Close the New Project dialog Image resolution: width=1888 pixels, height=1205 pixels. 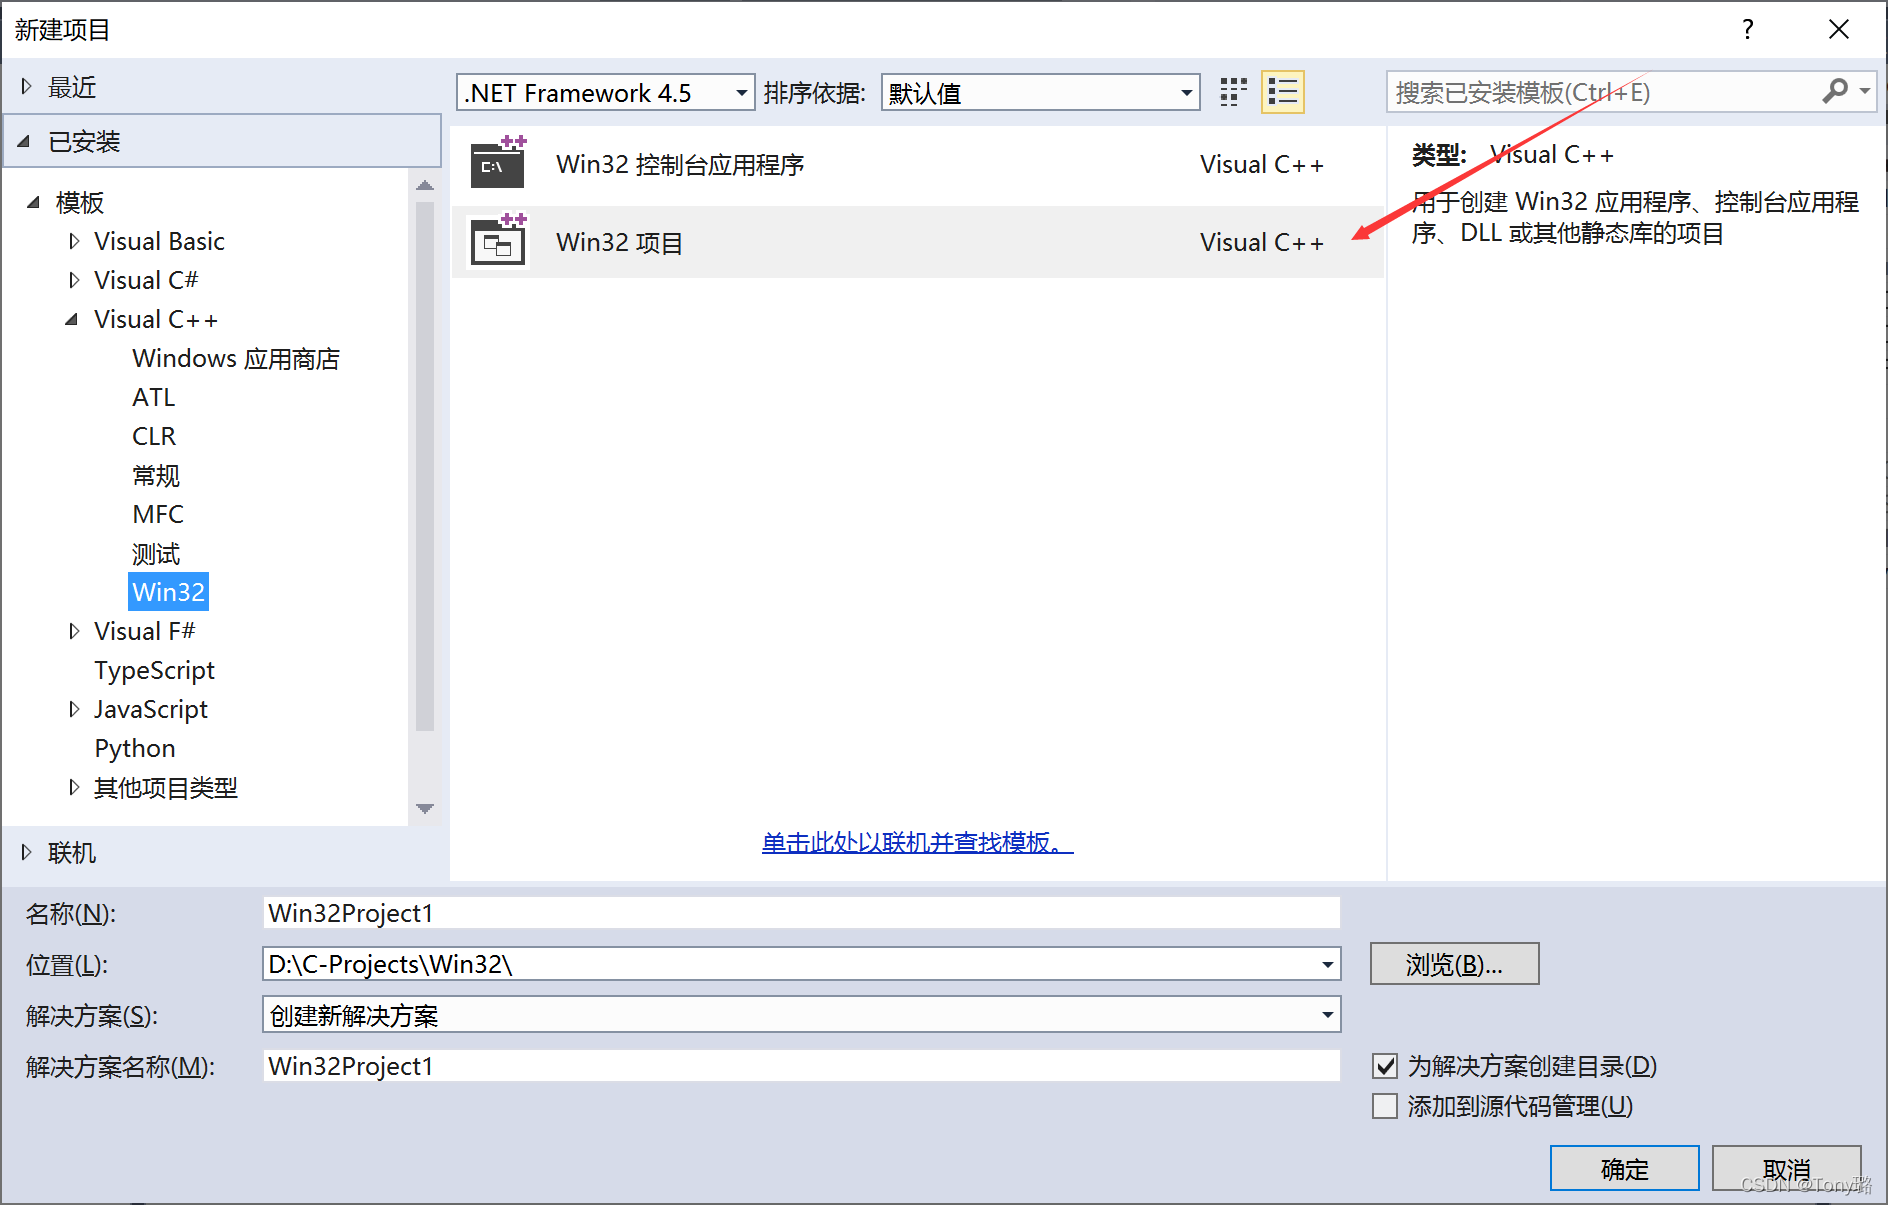pos(1838,29)
